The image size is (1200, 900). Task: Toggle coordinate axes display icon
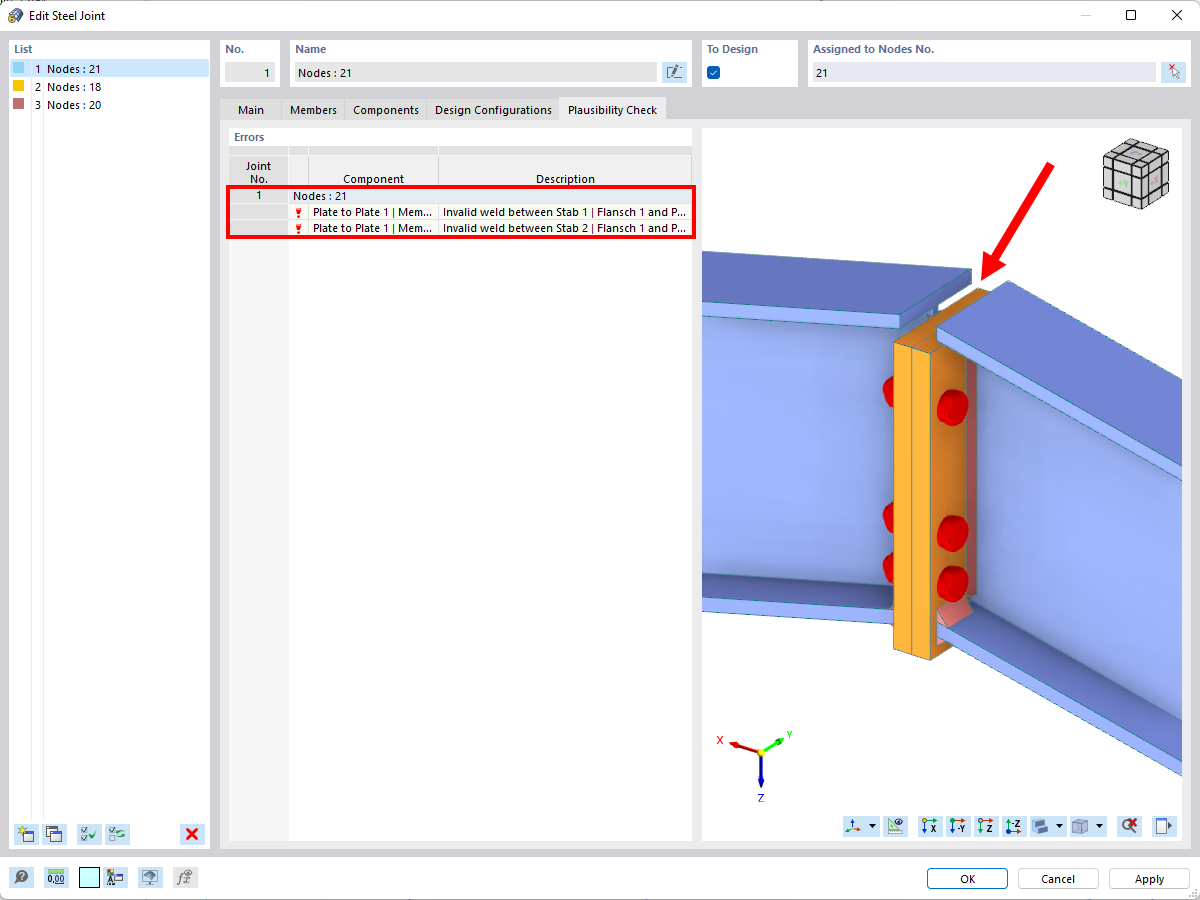pyautogui.click(x=854, y=826)
